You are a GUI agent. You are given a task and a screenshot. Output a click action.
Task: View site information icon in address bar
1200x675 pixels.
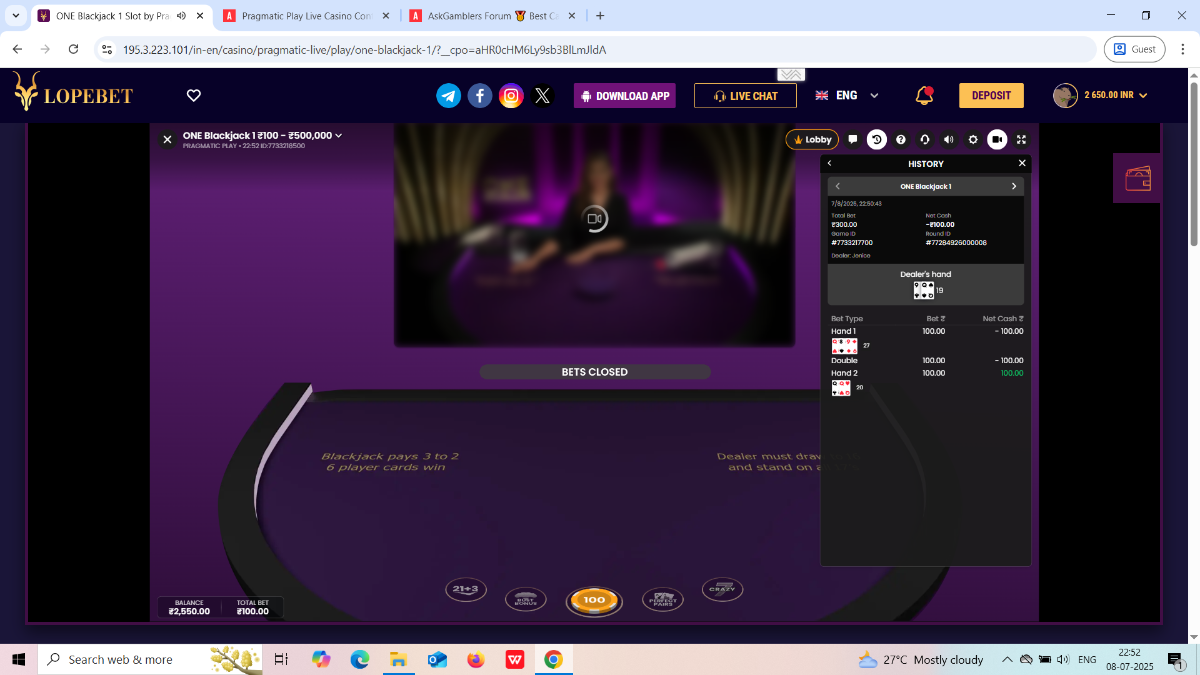click(108, 49)
